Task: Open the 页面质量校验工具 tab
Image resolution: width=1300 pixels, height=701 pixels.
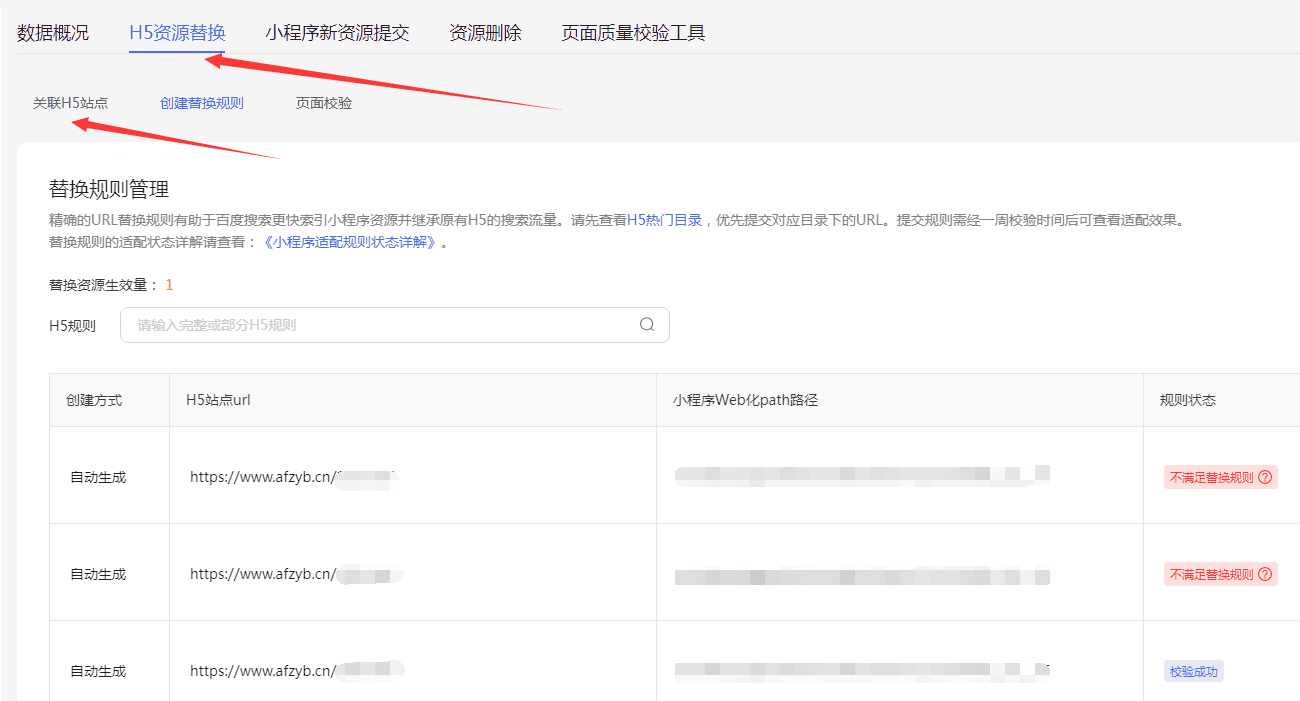Action: tap(631, 32)
